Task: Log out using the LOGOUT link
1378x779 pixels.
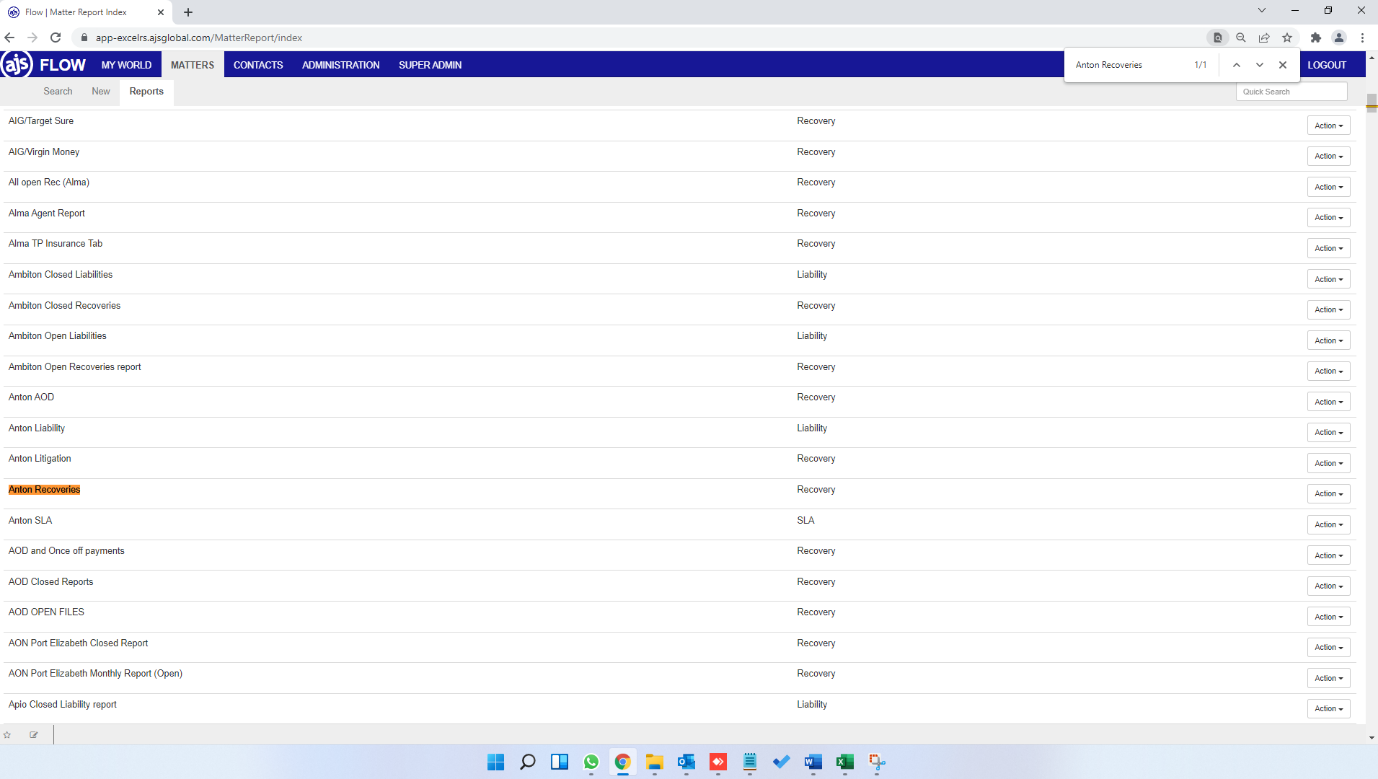Action: pos(1327,65)
